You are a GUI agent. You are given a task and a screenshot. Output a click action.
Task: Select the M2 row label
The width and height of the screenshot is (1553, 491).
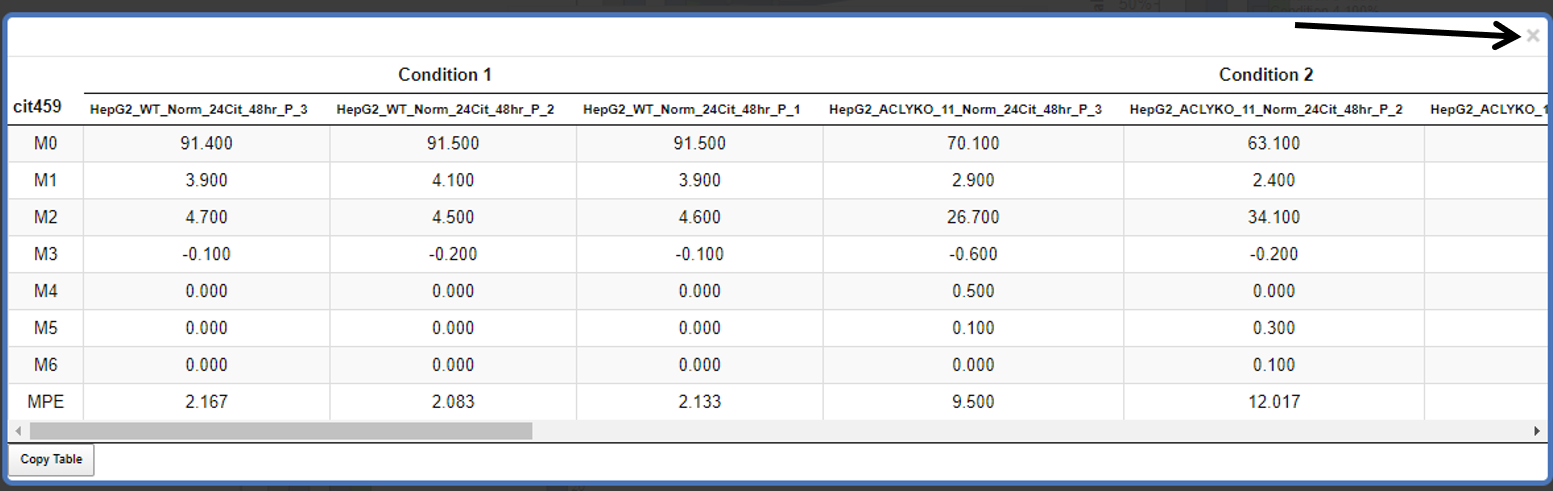(46, 217)
